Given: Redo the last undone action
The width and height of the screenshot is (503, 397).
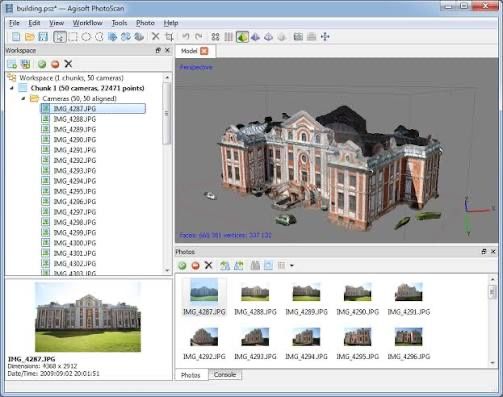Looking at the screenshot, I should (x=199, y=36).
